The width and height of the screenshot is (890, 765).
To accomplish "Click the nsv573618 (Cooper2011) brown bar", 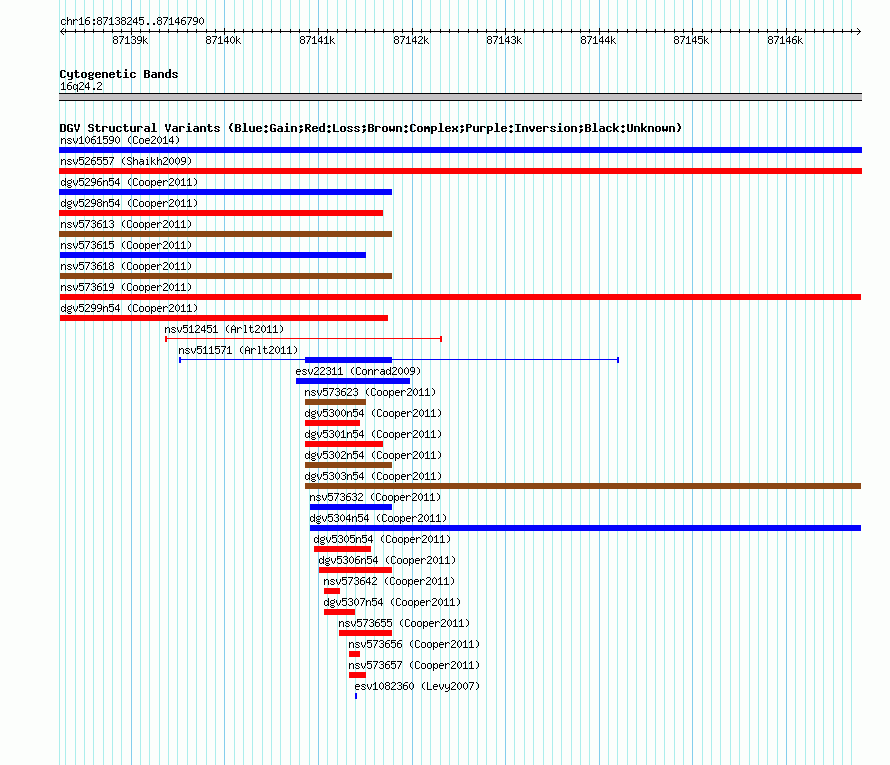I will click(x=226, y=276).
